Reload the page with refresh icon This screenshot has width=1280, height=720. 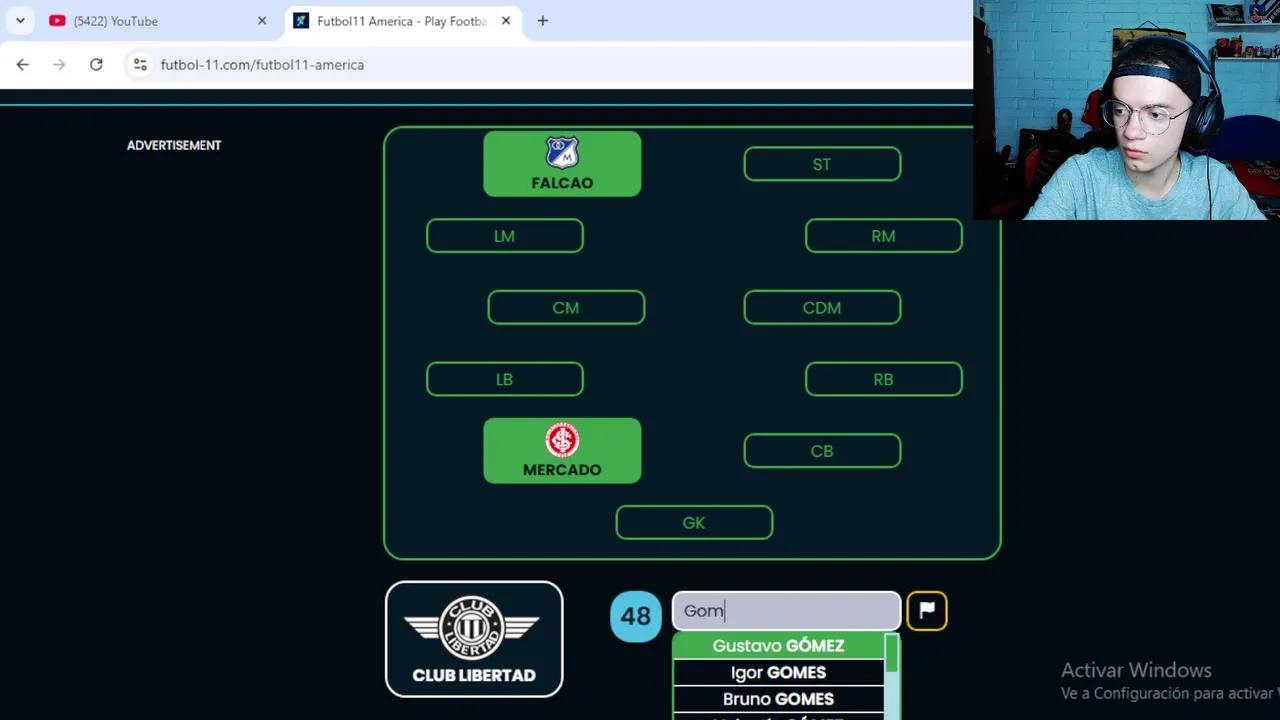[96, 64]
